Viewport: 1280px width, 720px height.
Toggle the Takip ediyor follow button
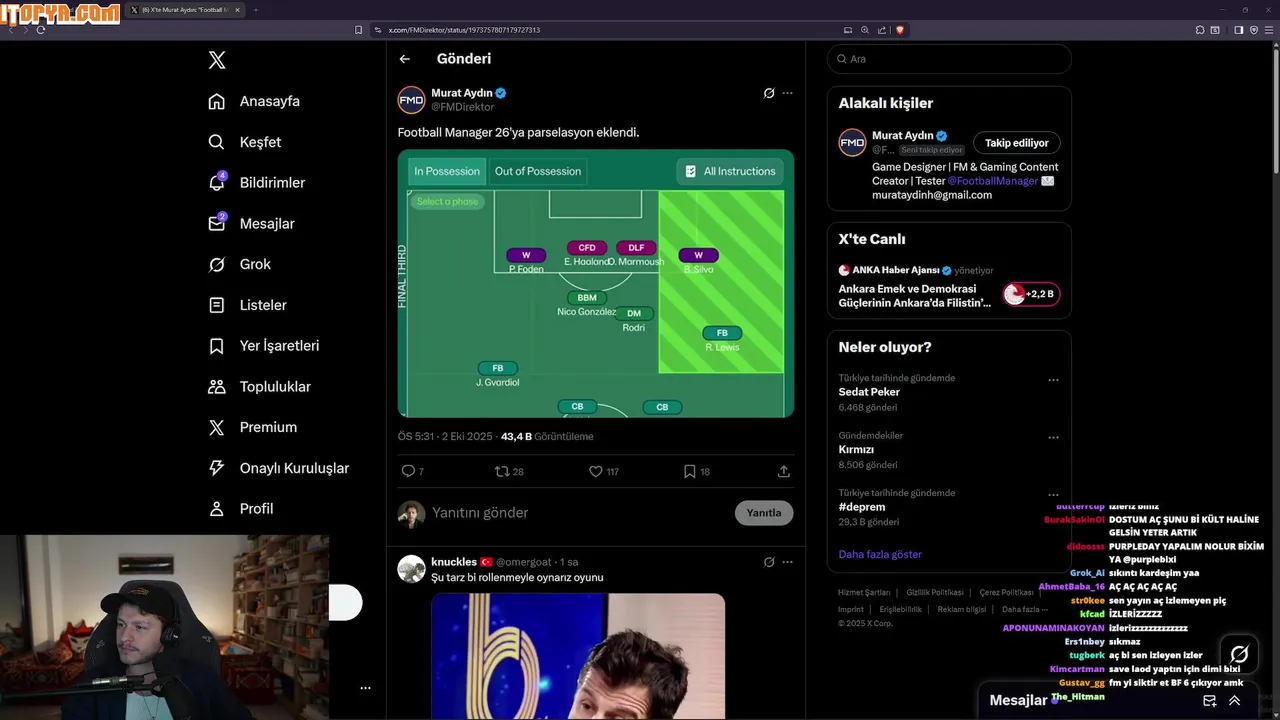coord(1017,143)
